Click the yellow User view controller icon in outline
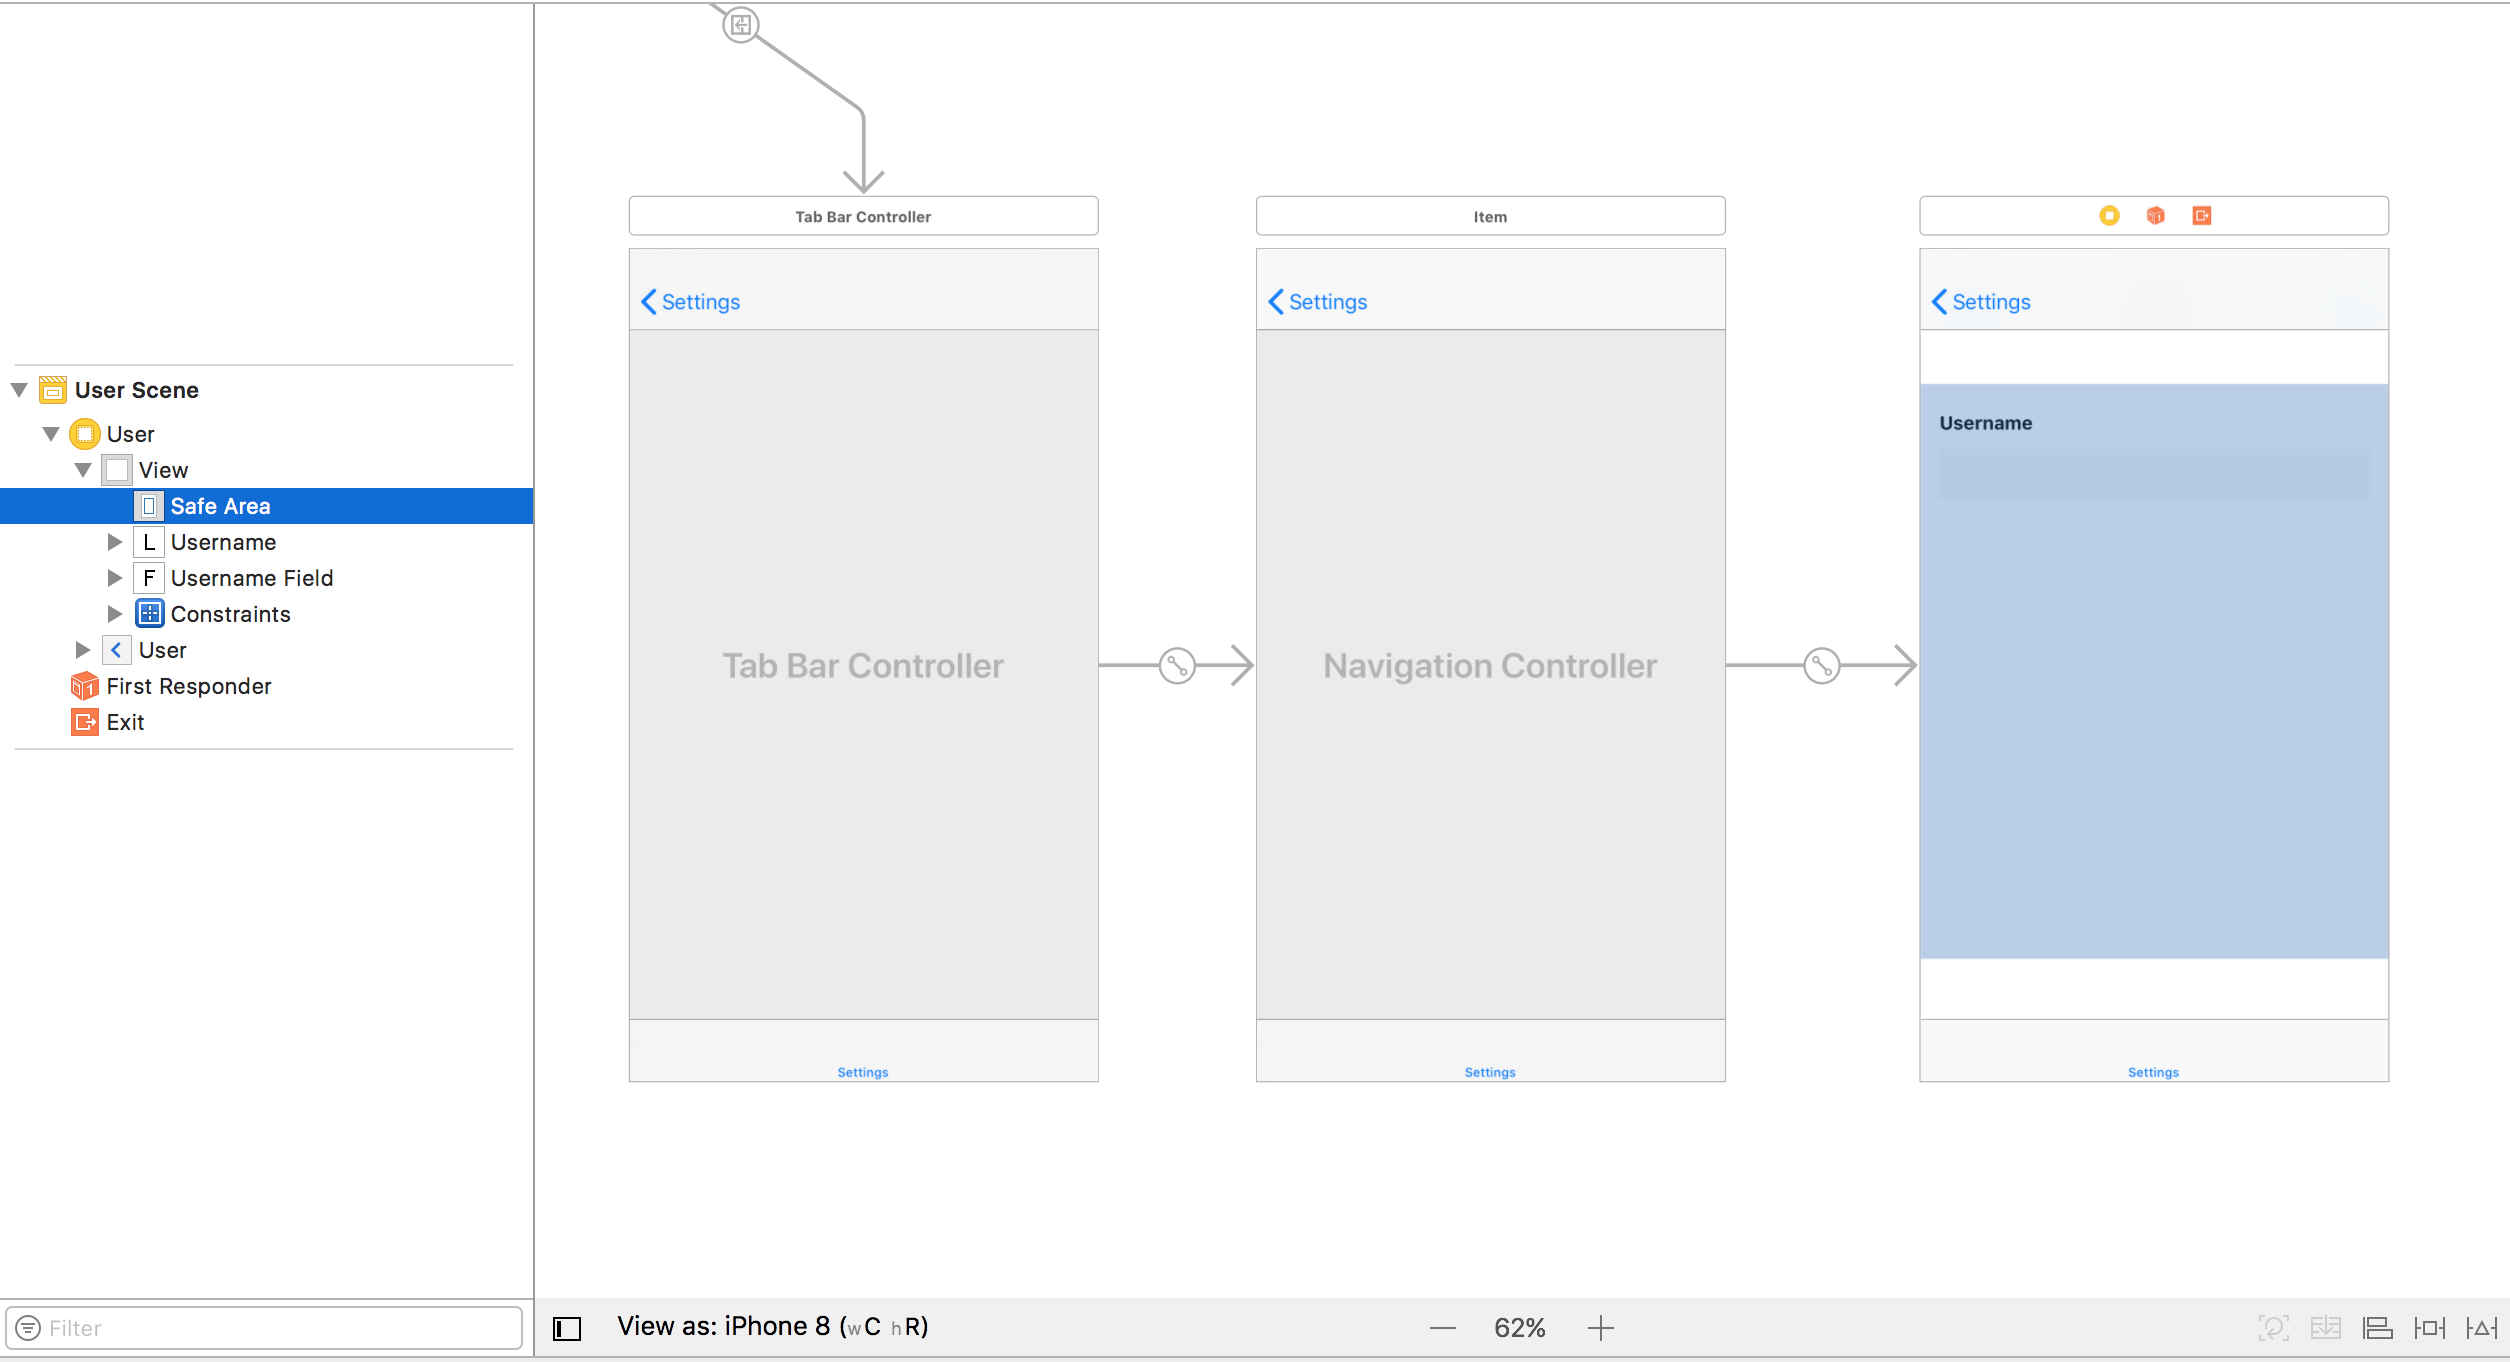 pyautogui.click(x=85, y=434)
